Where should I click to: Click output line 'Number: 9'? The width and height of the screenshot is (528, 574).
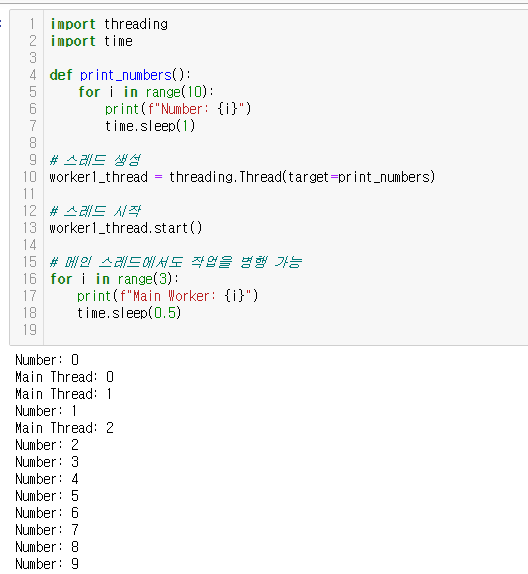tap(47, 564)
